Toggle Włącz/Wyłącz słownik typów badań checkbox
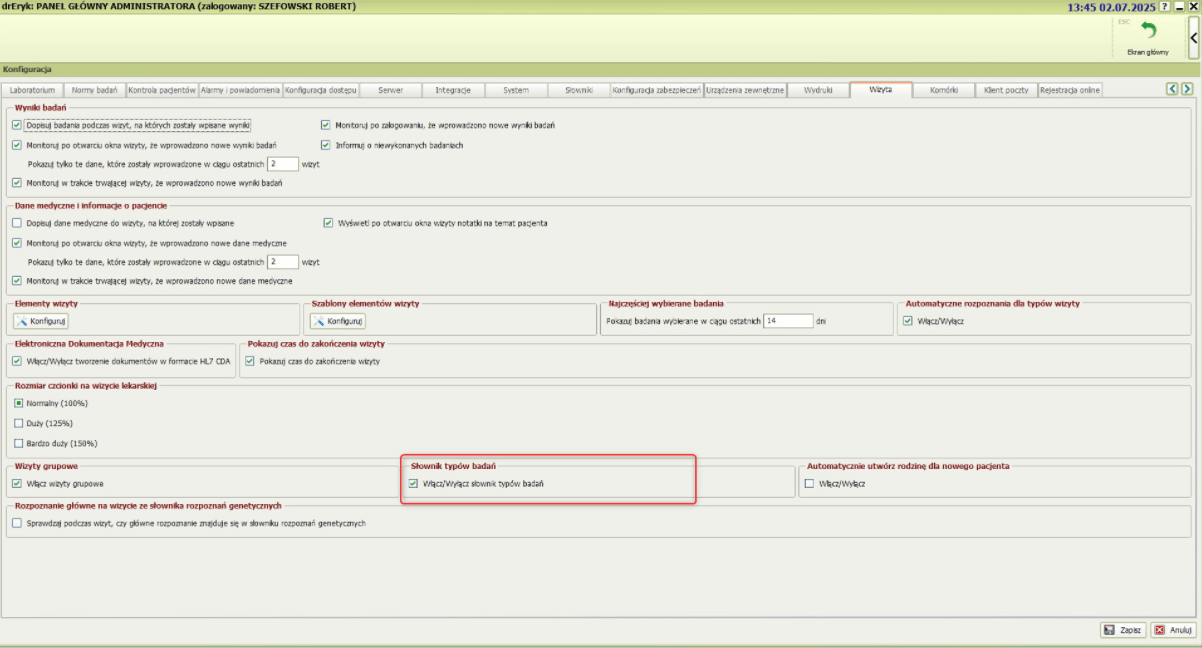Screen dimensions: 1202x648 414,483
